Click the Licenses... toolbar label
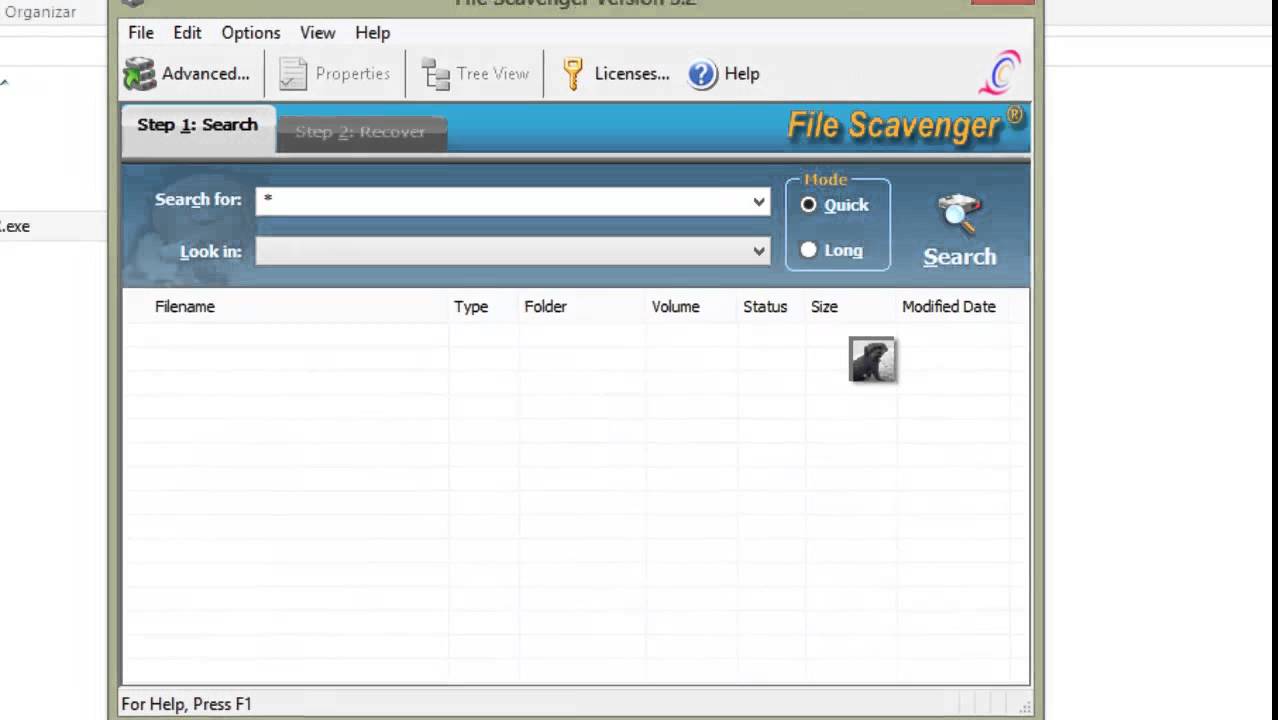 (632, 74)
